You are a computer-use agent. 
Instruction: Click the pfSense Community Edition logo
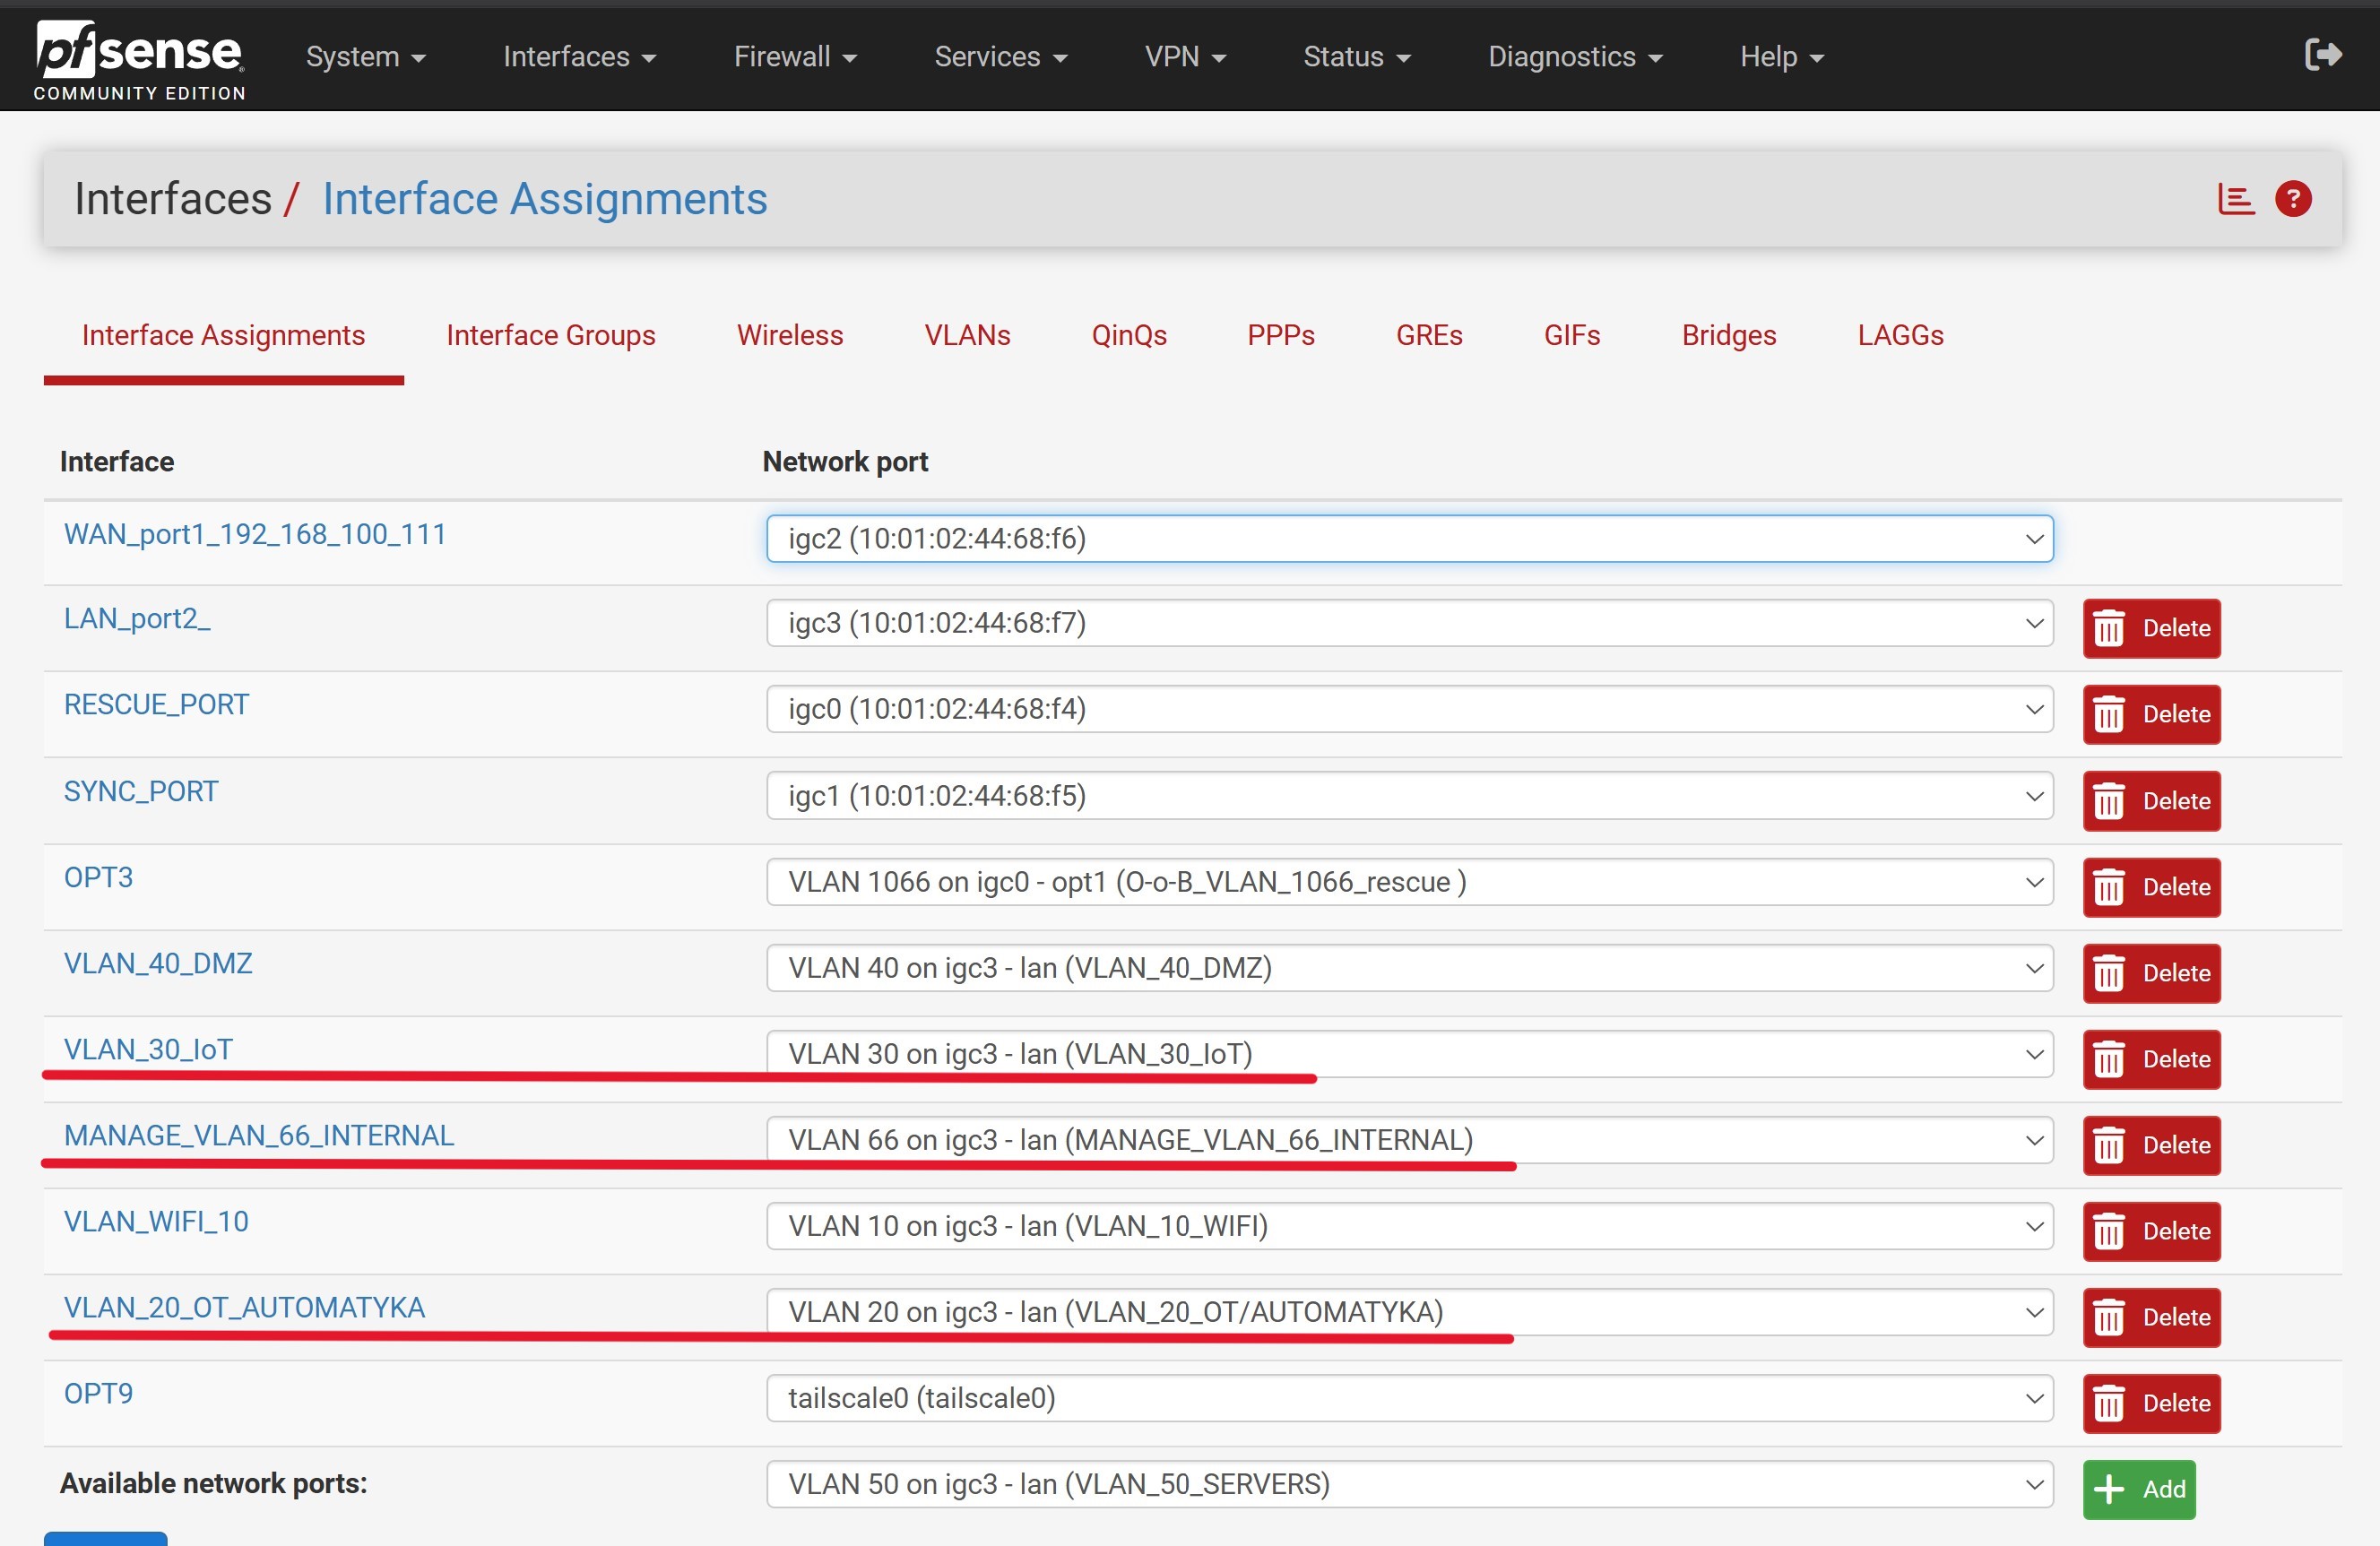tap(139, 60)
